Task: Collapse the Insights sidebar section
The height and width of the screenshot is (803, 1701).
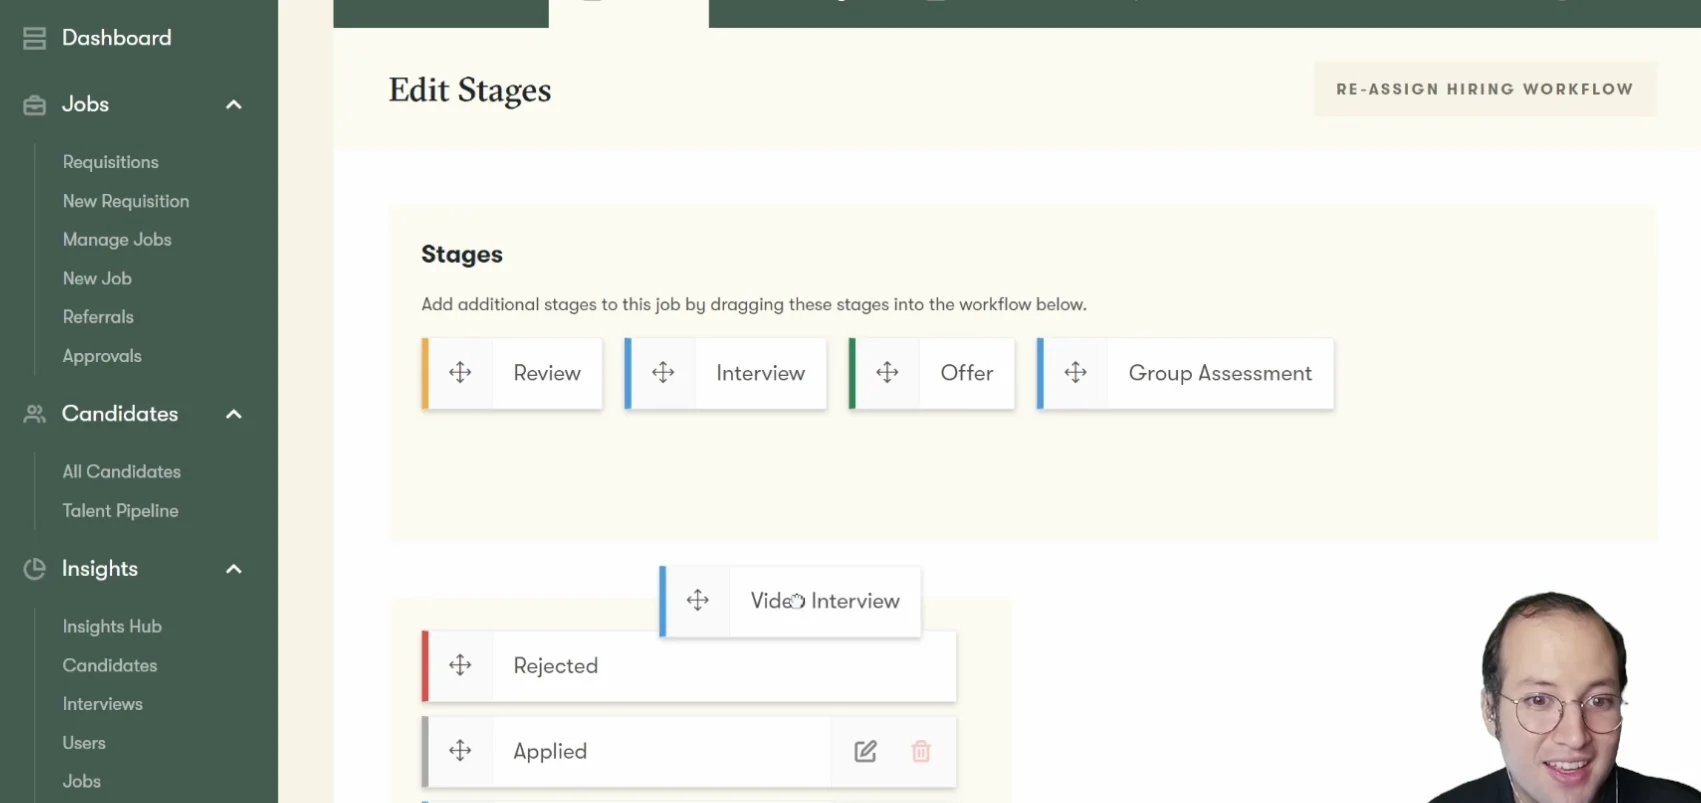Action: (x=234, y=569)
